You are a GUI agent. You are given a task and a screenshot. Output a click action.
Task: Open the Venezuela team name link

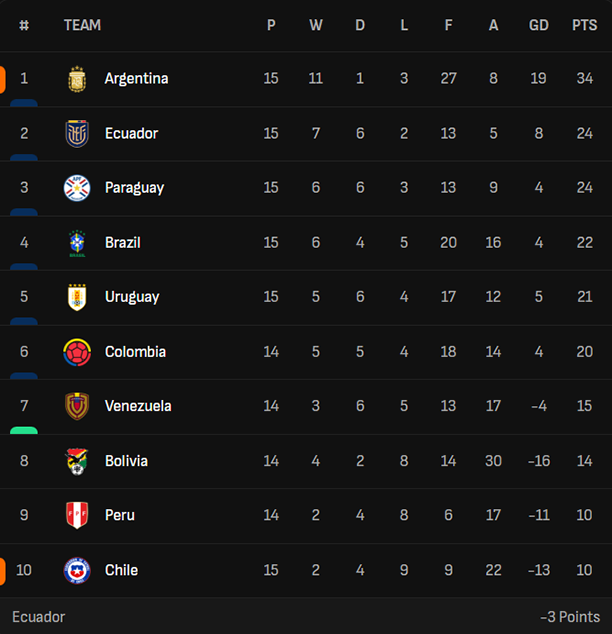coord(138,406)
